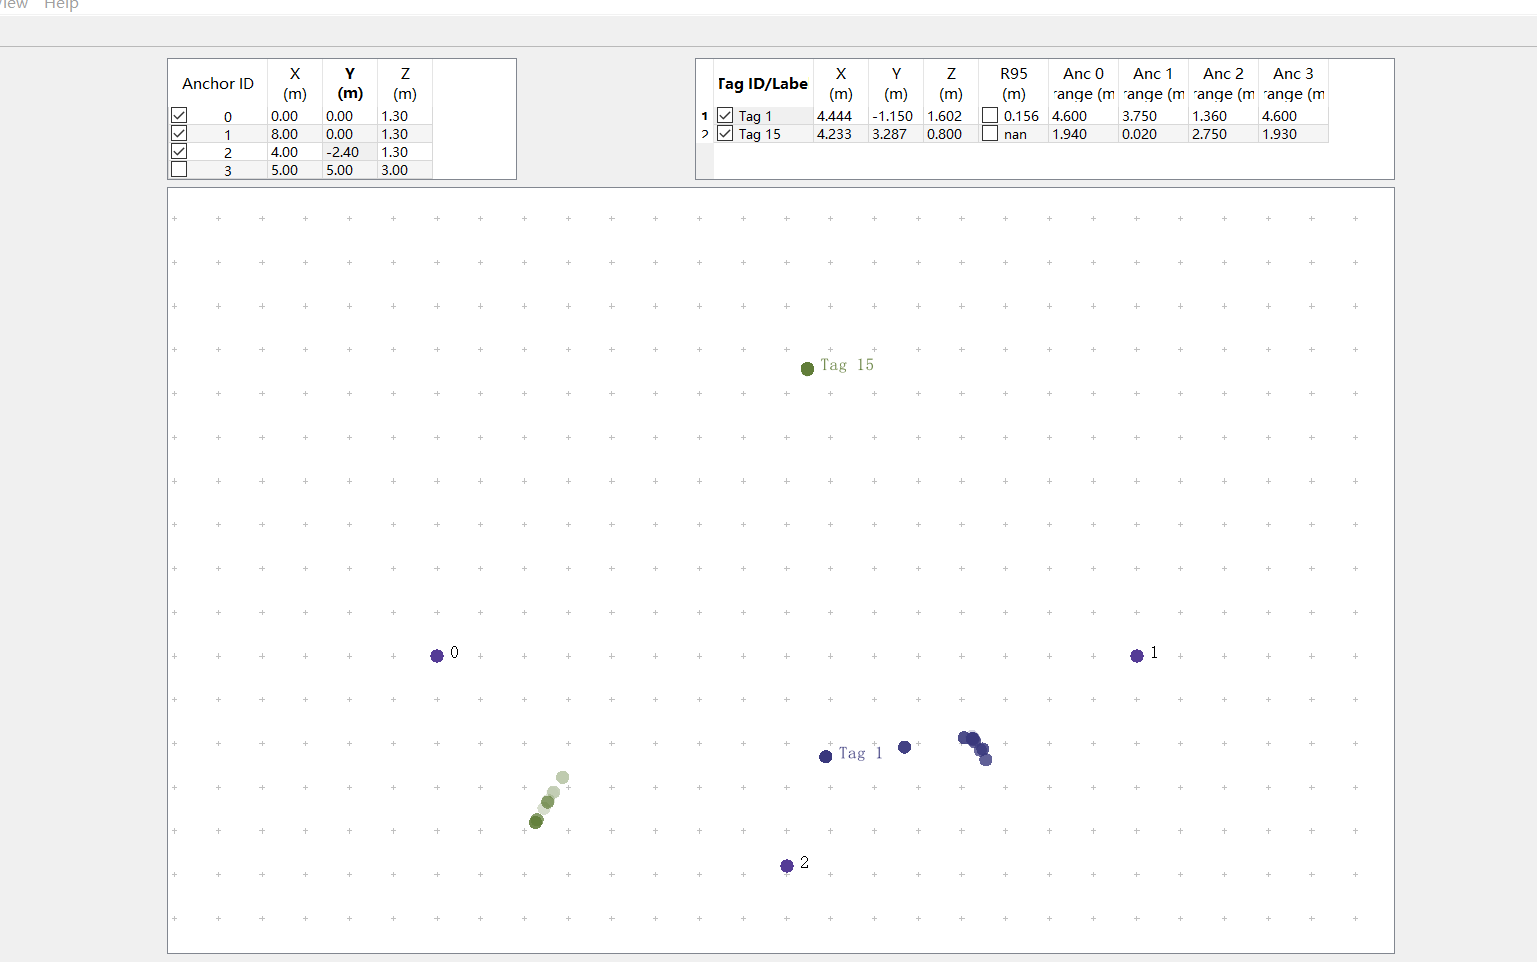Click the Tag ID/Label column header
The height and width of the screenshot is (962, 1537).
click(763, 84)
